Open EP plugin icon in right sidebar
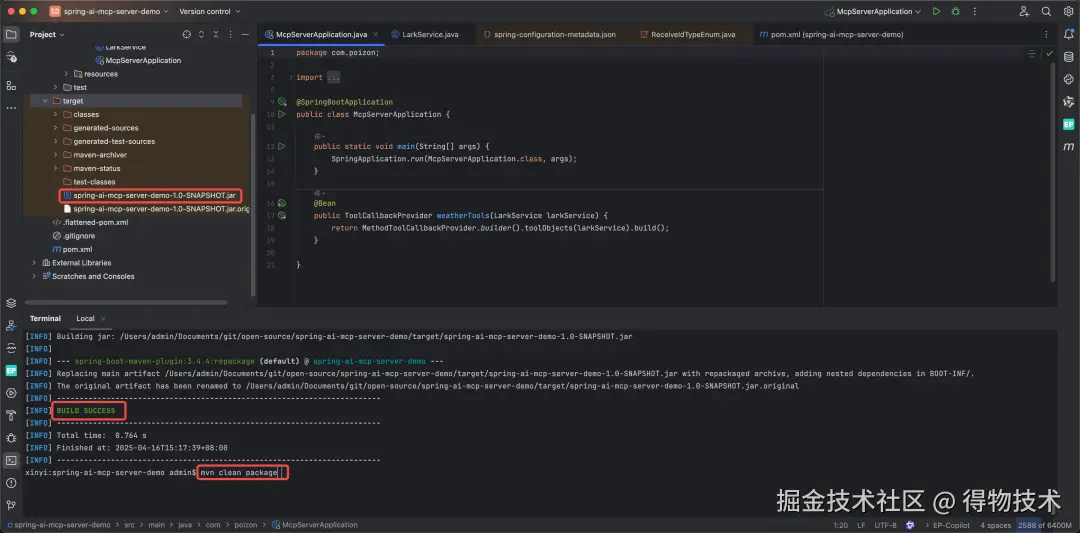The width and height of the screenshot is (1080, 533). point(1068,124)
